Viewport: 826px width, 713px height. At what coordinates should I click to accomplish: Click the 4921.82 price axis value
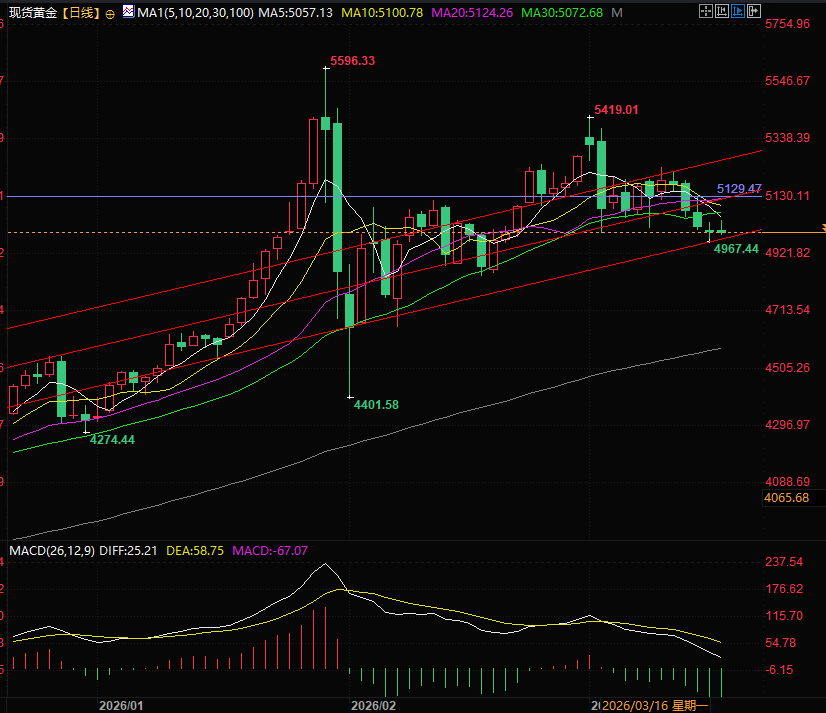tap(788, 252)
